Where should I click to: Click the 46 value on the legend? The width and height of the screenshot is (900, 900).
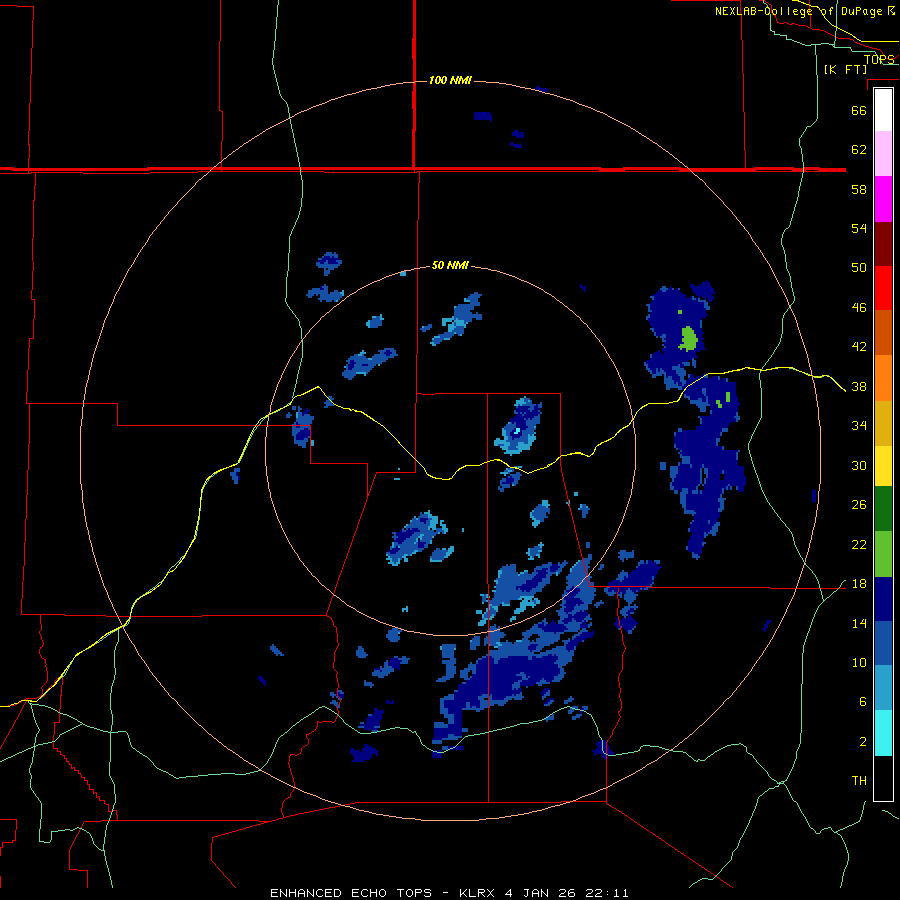[859, 308]
